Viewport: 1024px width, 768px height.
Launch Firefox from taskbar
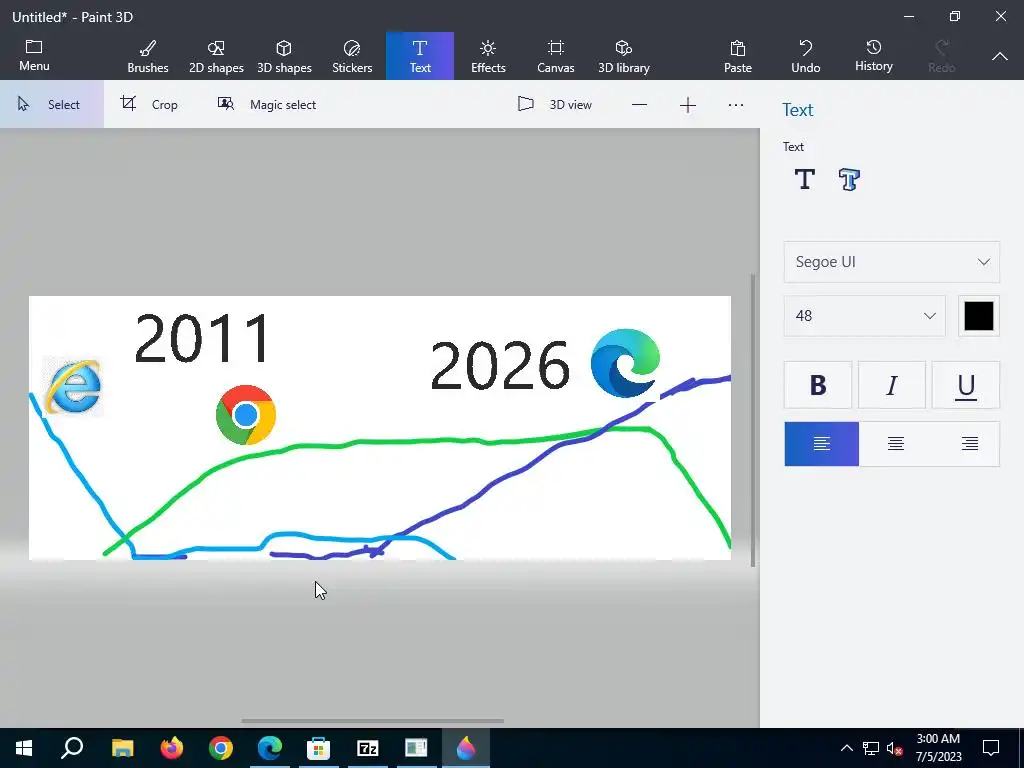(172, 748)
